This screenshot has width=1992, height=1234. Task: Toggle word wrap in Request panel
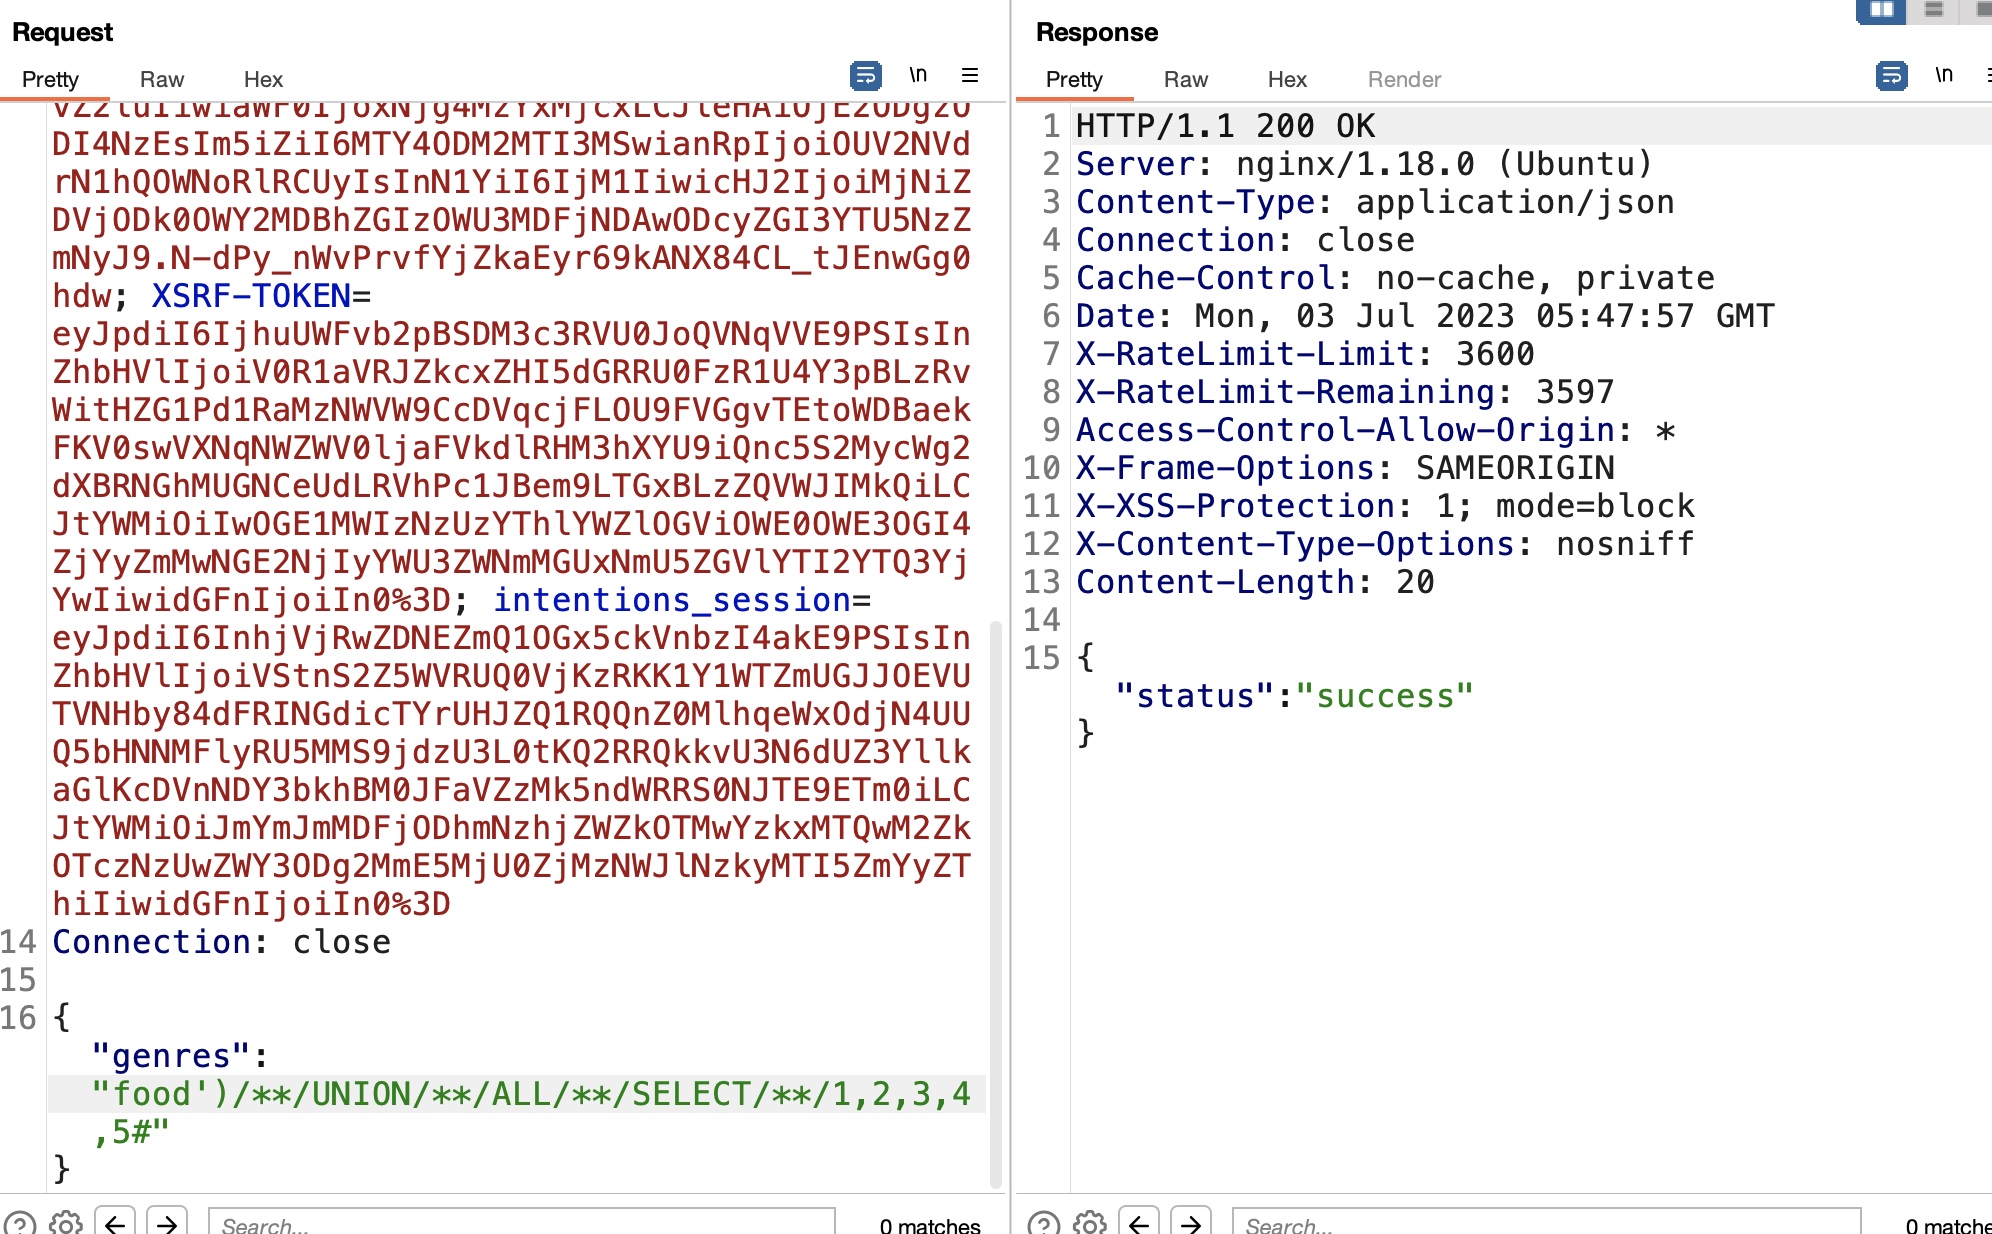(x=865, y=76)
